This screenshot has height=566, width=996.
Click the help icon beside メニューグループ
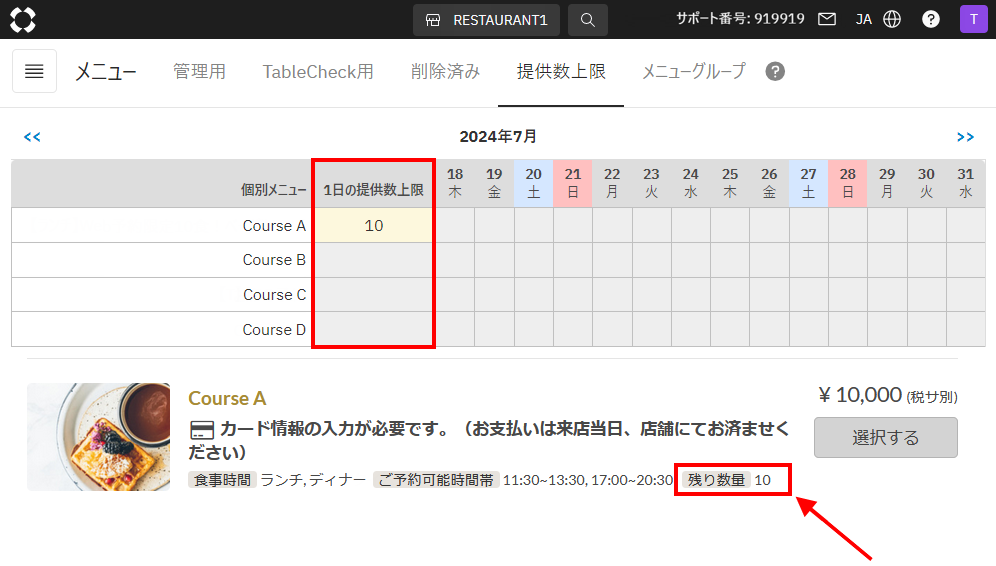(775, 71)
